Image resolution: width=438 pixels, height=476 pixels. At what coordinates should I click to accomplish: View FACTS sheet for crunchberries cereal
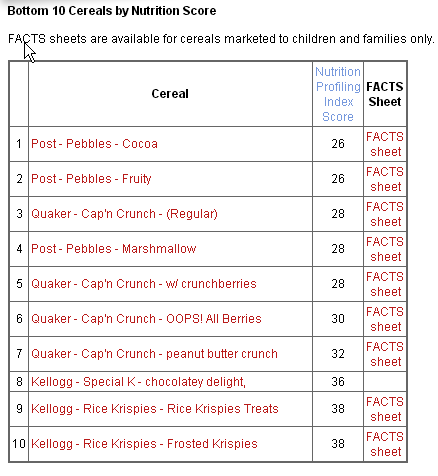tap(385, 284)
